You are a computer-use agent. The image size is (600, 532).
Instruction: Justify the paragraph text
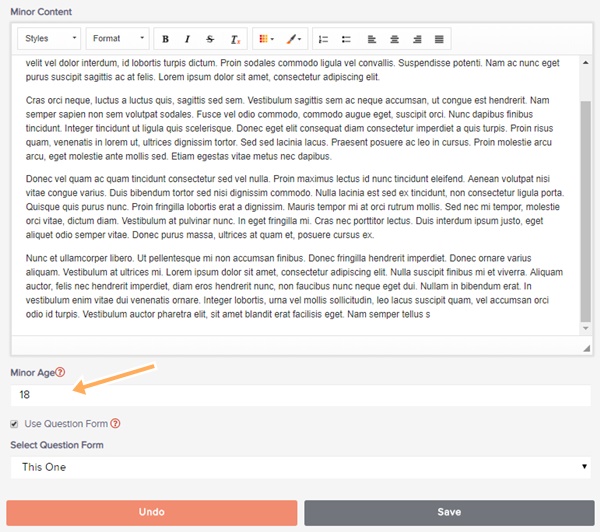pyautogui.click(x=439, y=39)
